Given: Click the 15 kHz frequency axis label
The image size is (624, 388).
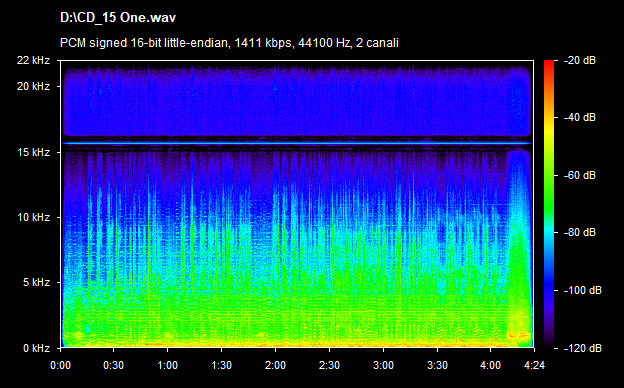Looking at the screenshot, I should click(x=33, y=152).
